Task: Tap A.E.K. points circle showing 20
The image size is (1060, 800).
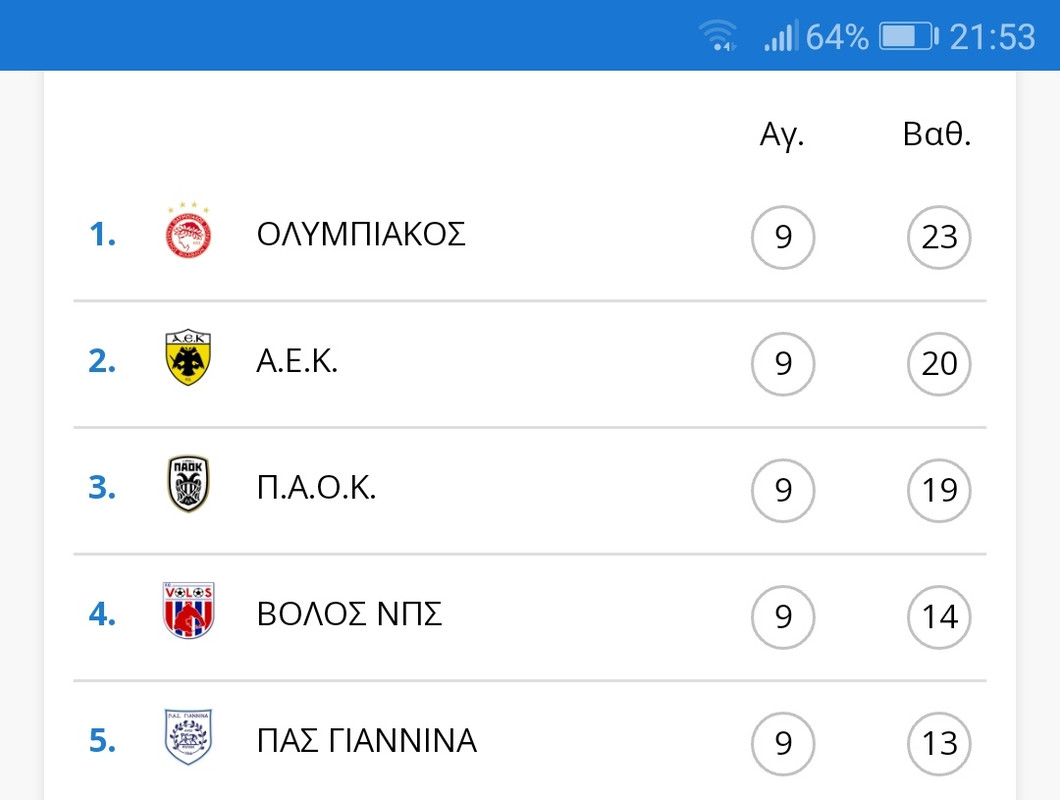Action: [939, 364]
